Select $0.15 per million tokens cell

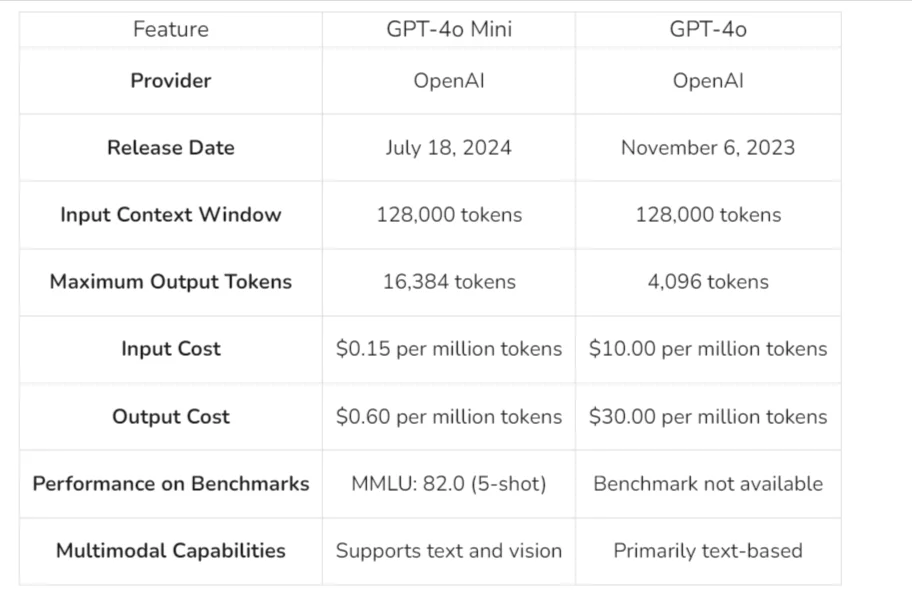(x=449, y=349)
